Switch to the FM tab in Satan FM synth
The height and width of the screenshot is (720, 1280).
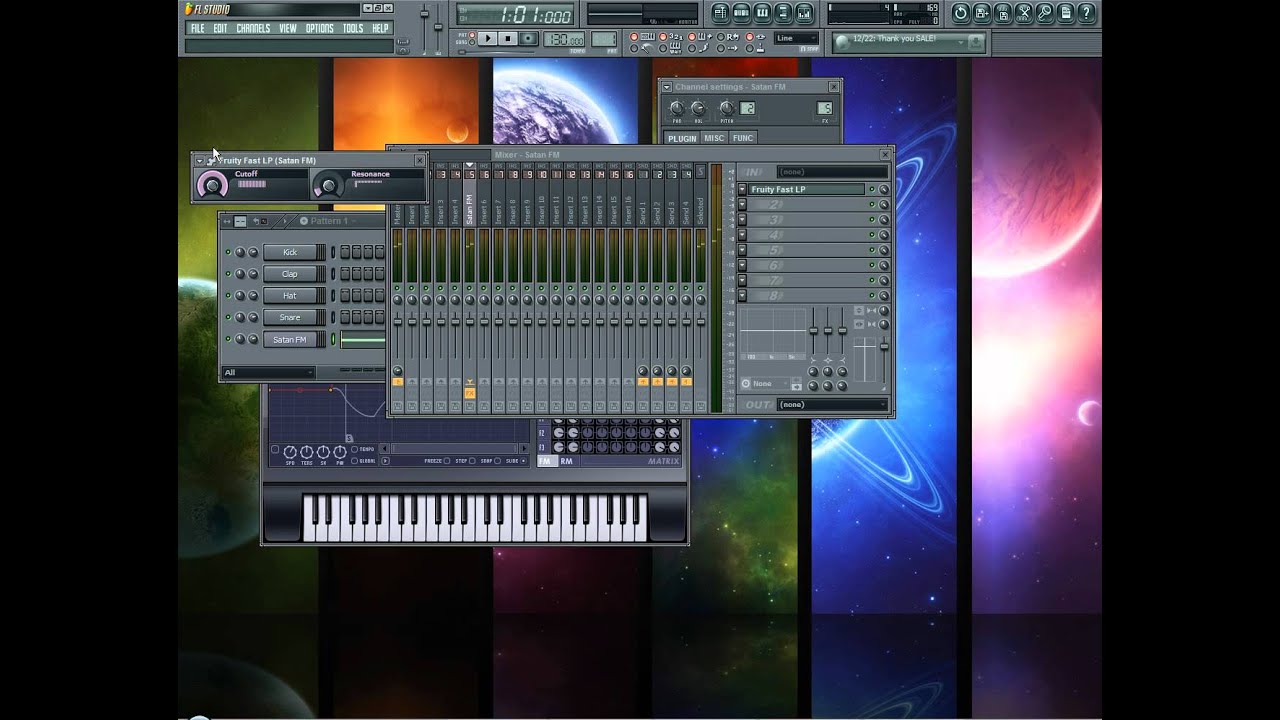pos(546,461)
